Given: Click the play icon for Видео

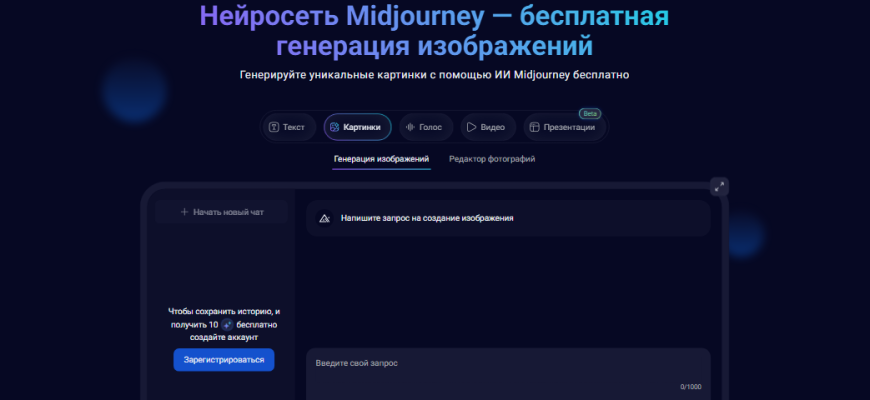Looking at the screenshot, I should pos(470,127).
